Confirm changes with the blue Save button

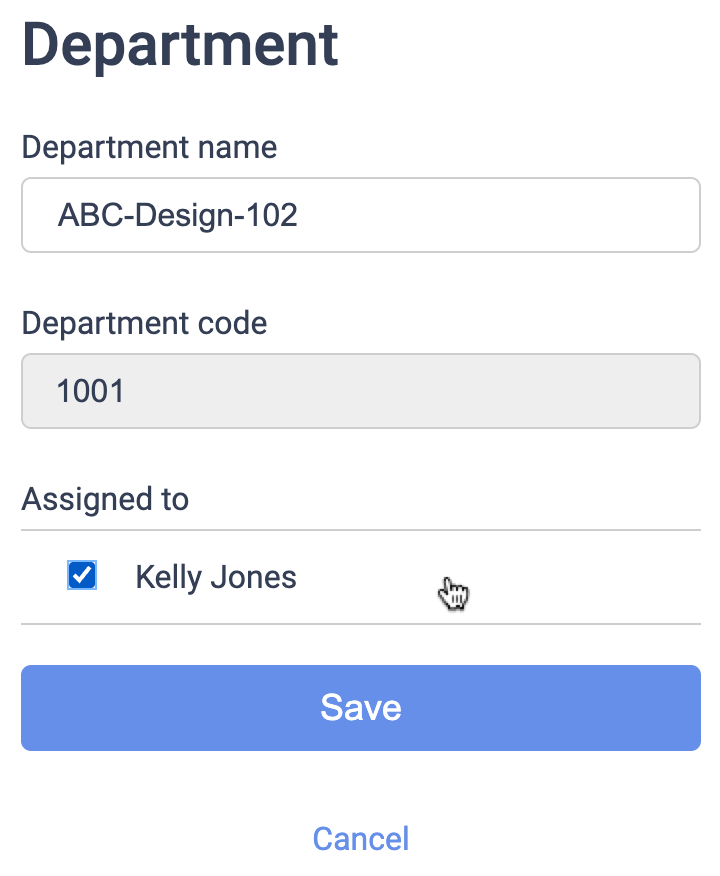pos(360,707)
